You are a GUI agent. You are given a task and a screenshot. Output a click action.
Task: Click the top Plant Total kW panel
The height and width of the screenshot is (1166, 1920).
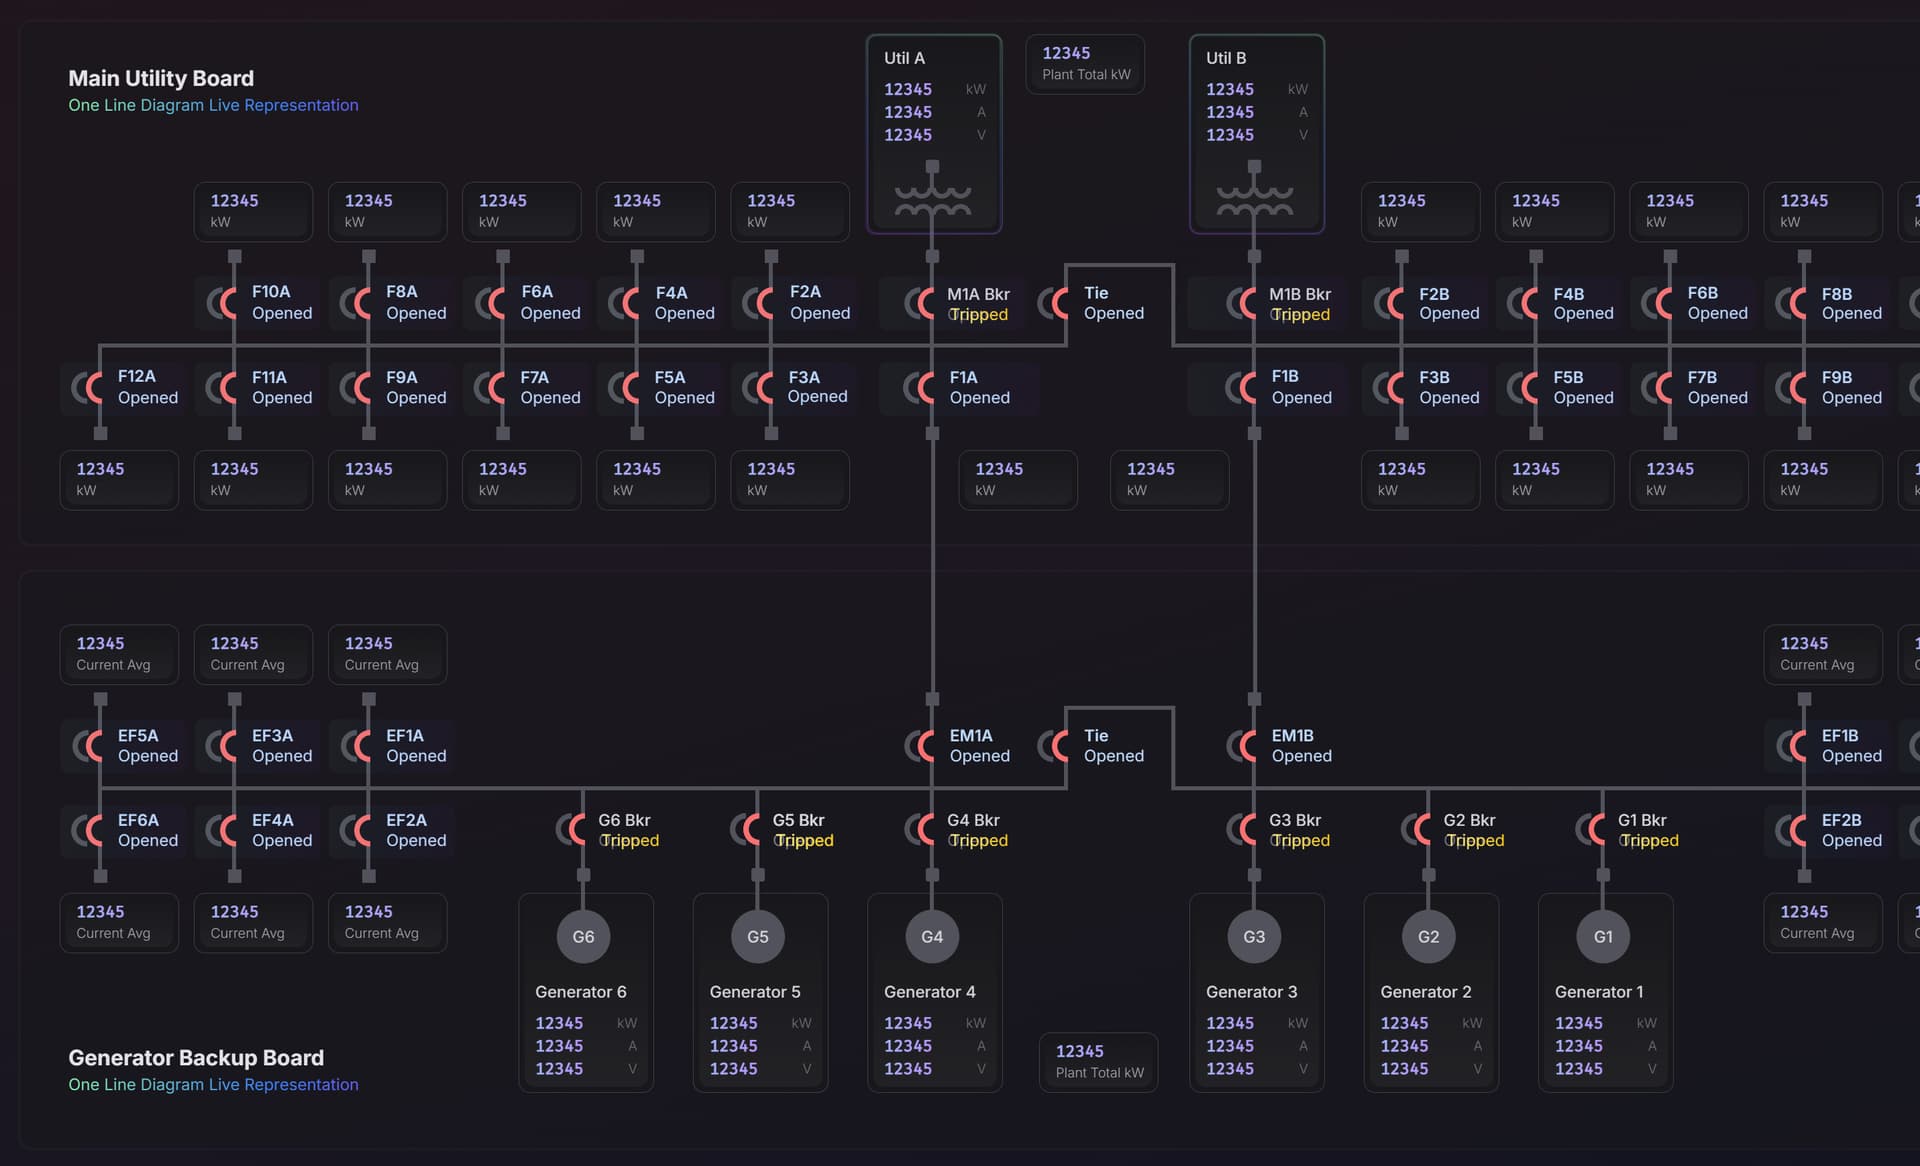tap(1084, 63)
